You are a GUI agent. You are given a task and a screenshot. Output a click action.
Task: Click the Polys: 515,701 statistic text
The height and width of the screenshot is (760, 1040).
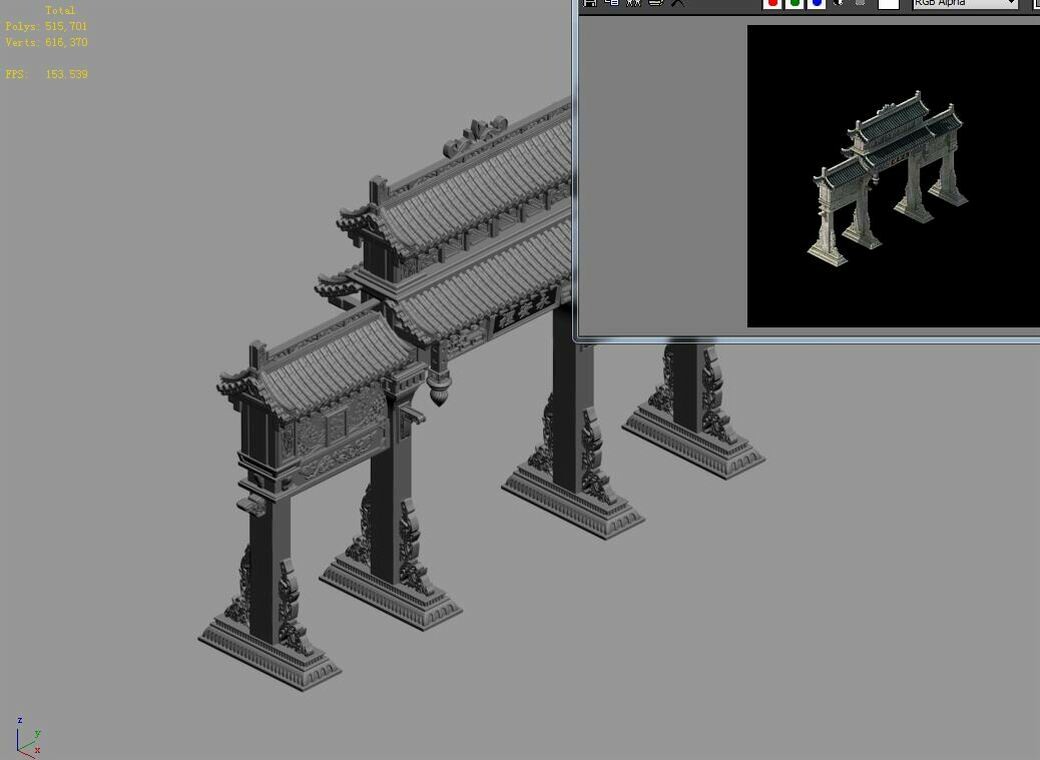click(46, 27)
